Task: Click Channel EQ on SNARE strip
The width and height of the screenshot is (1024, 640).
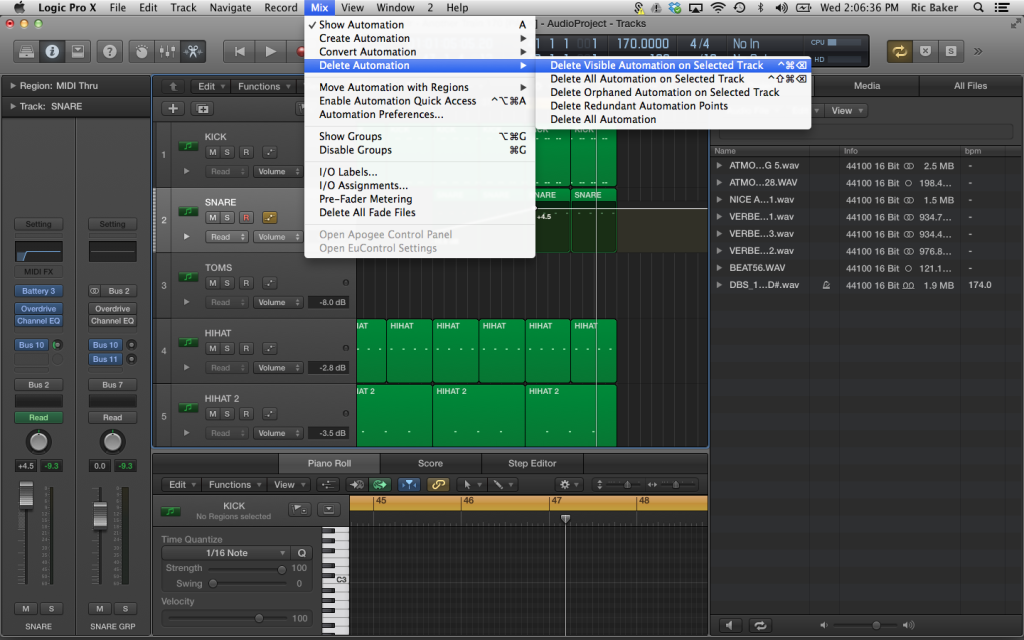Action: (39, 321)
